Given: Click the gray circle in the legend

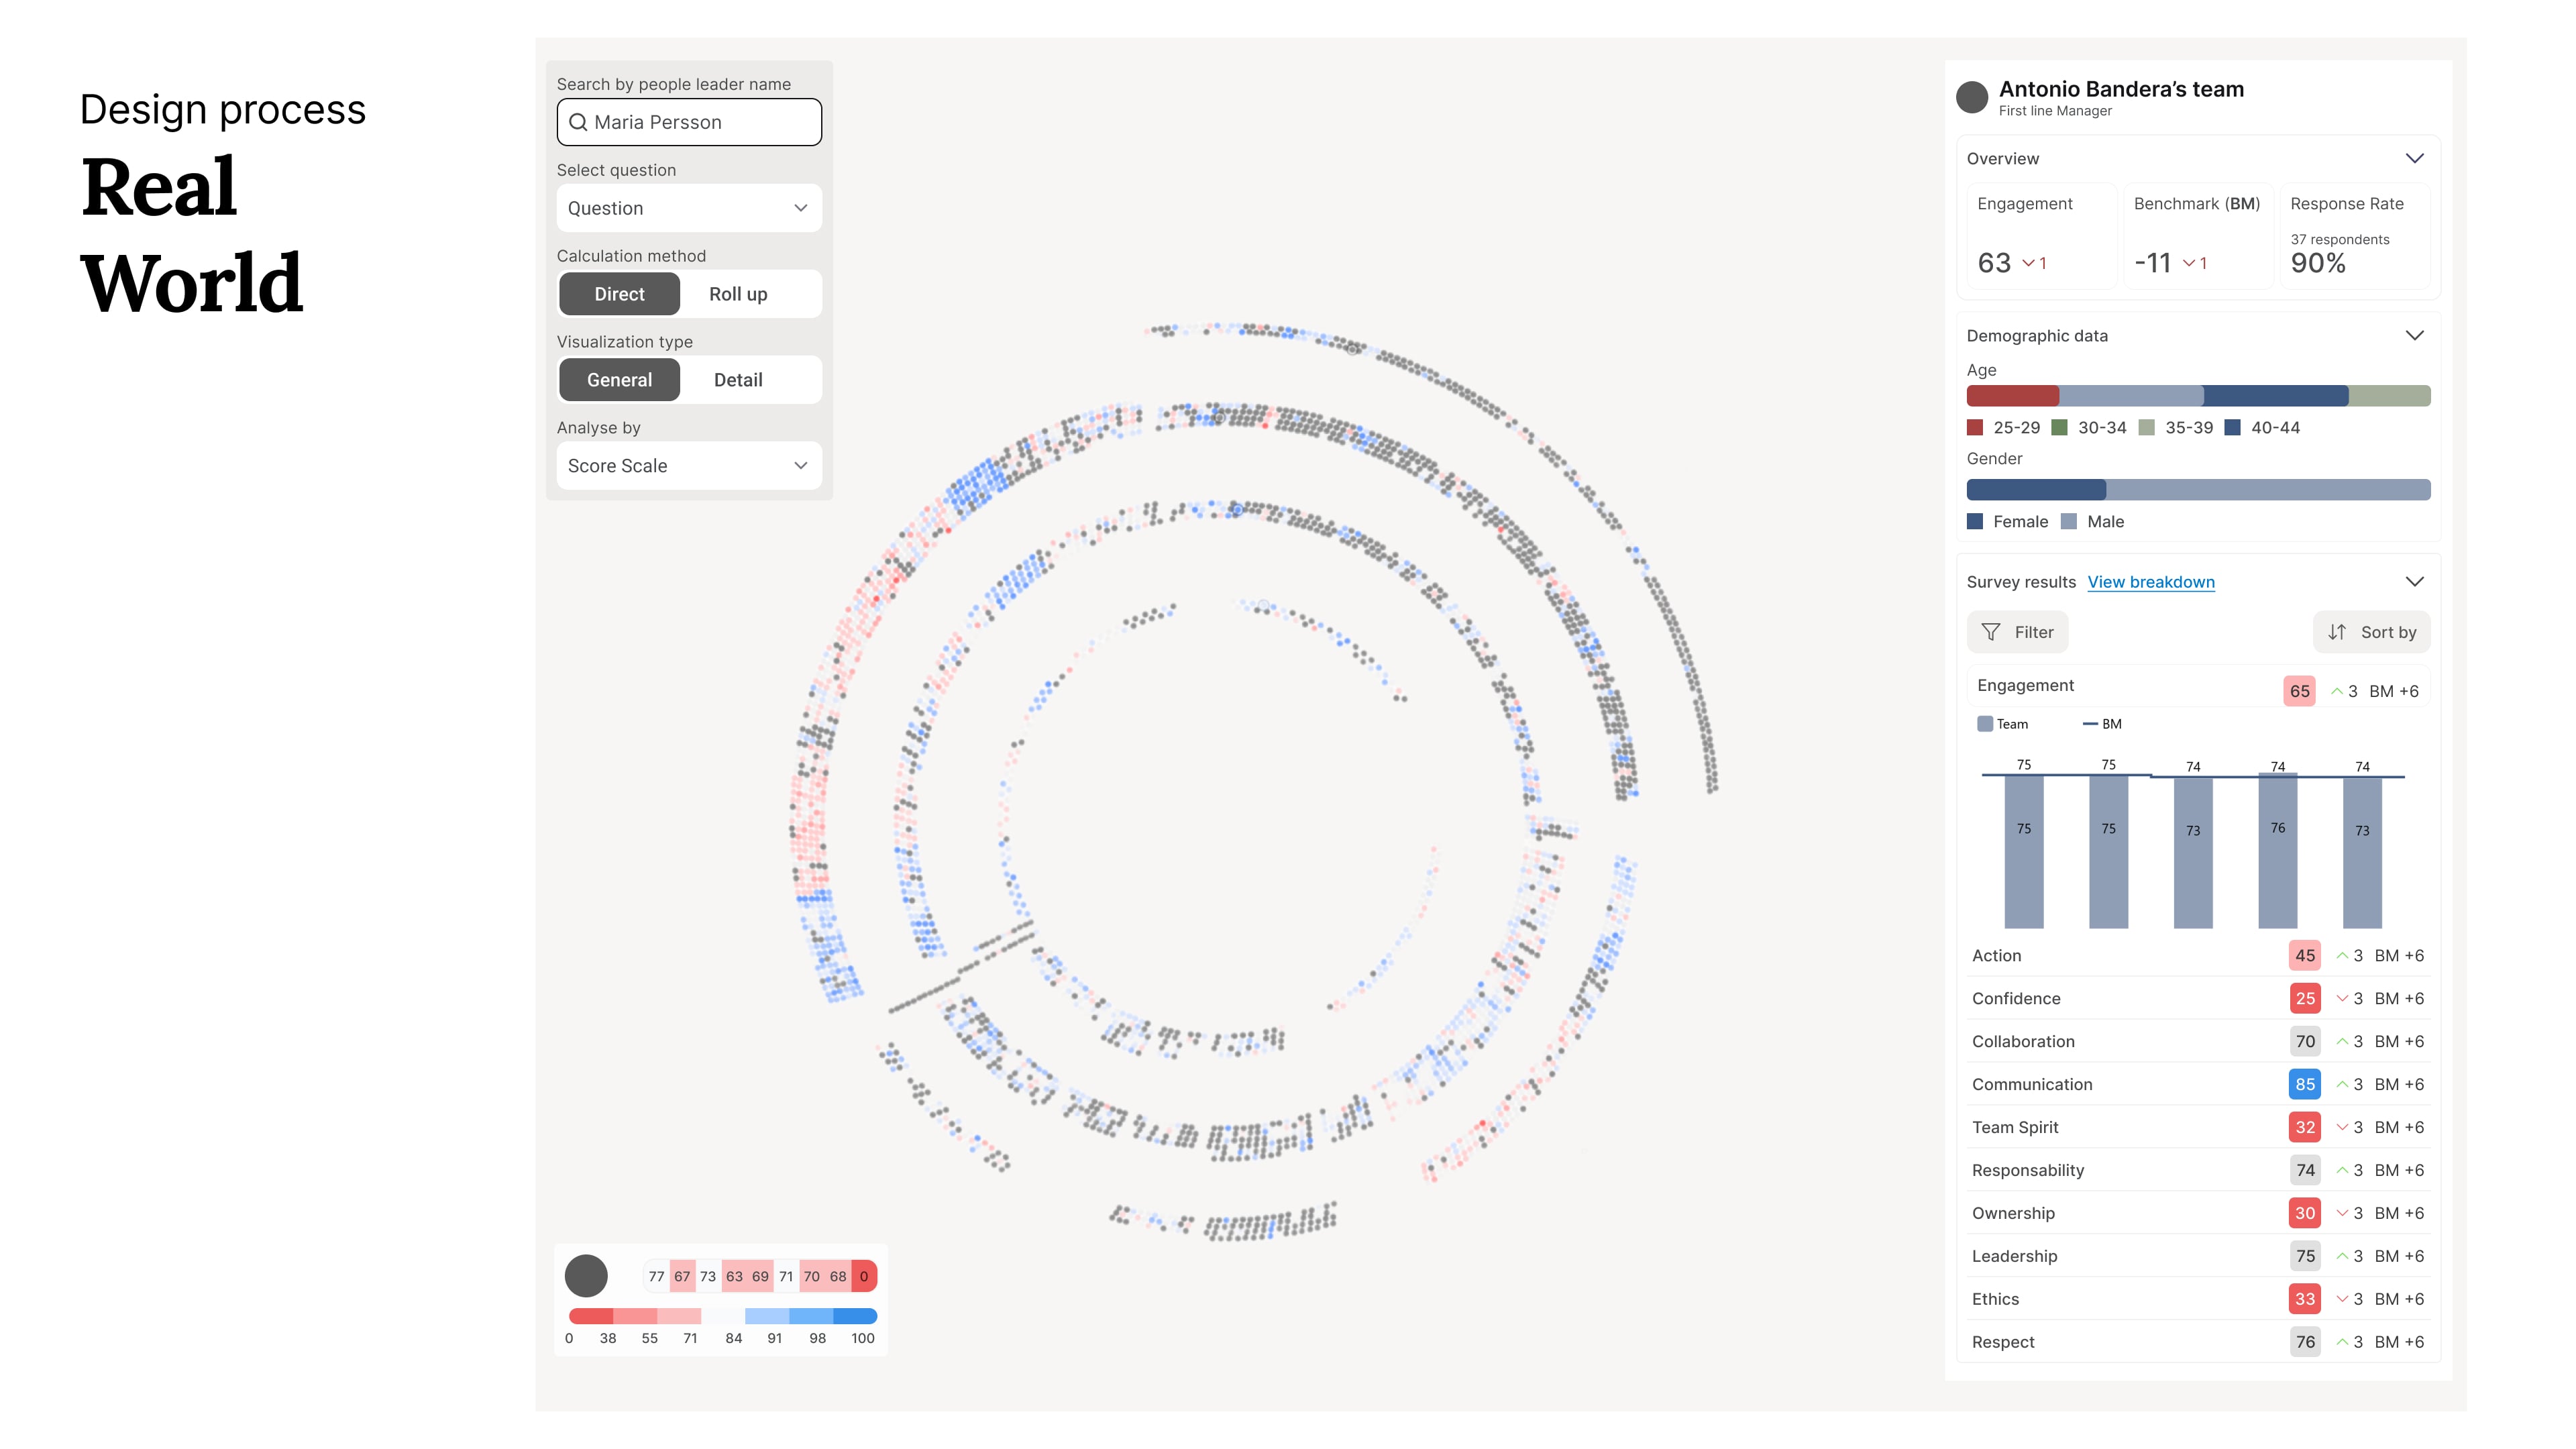Looking at the screenshot, I should coord(586,1276).
